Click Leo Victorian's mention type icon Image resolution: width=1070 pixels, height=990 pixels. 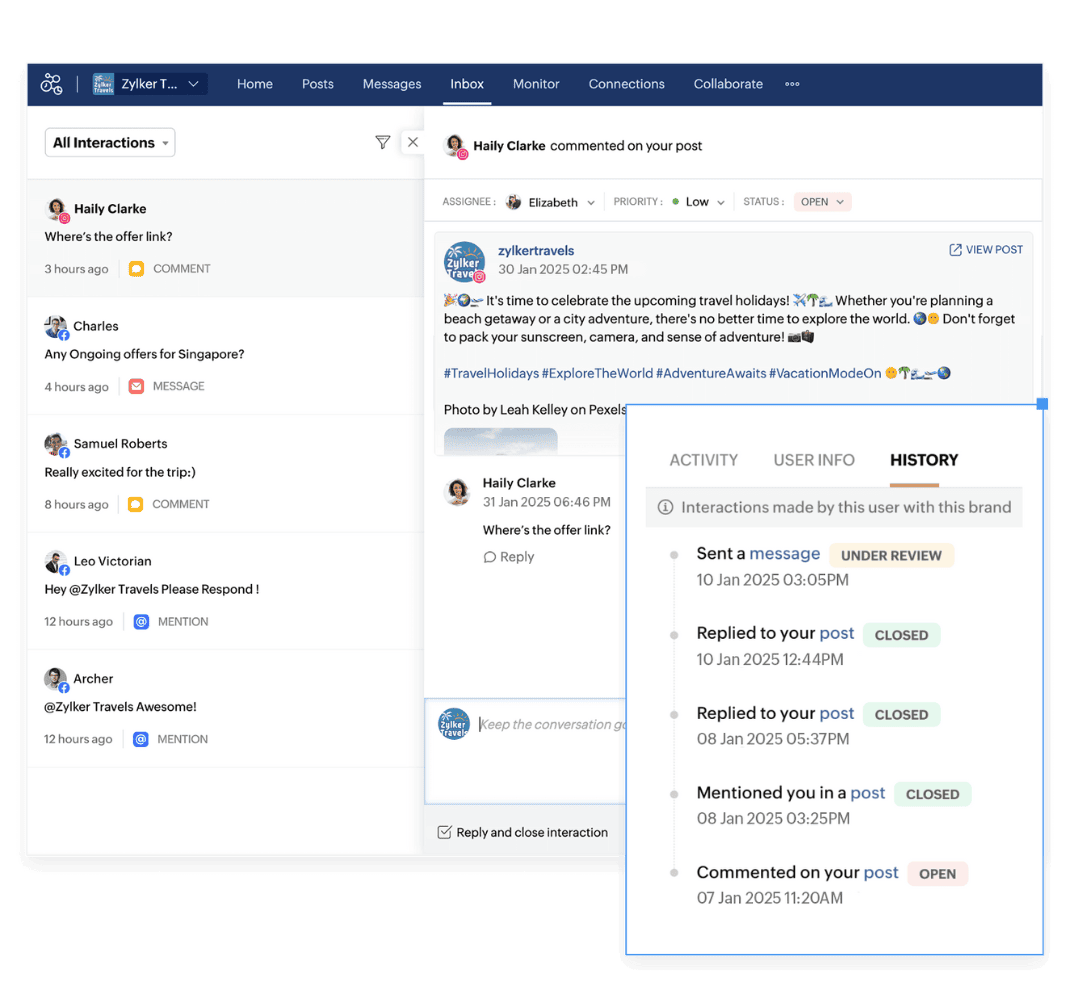tap(141, 621)
